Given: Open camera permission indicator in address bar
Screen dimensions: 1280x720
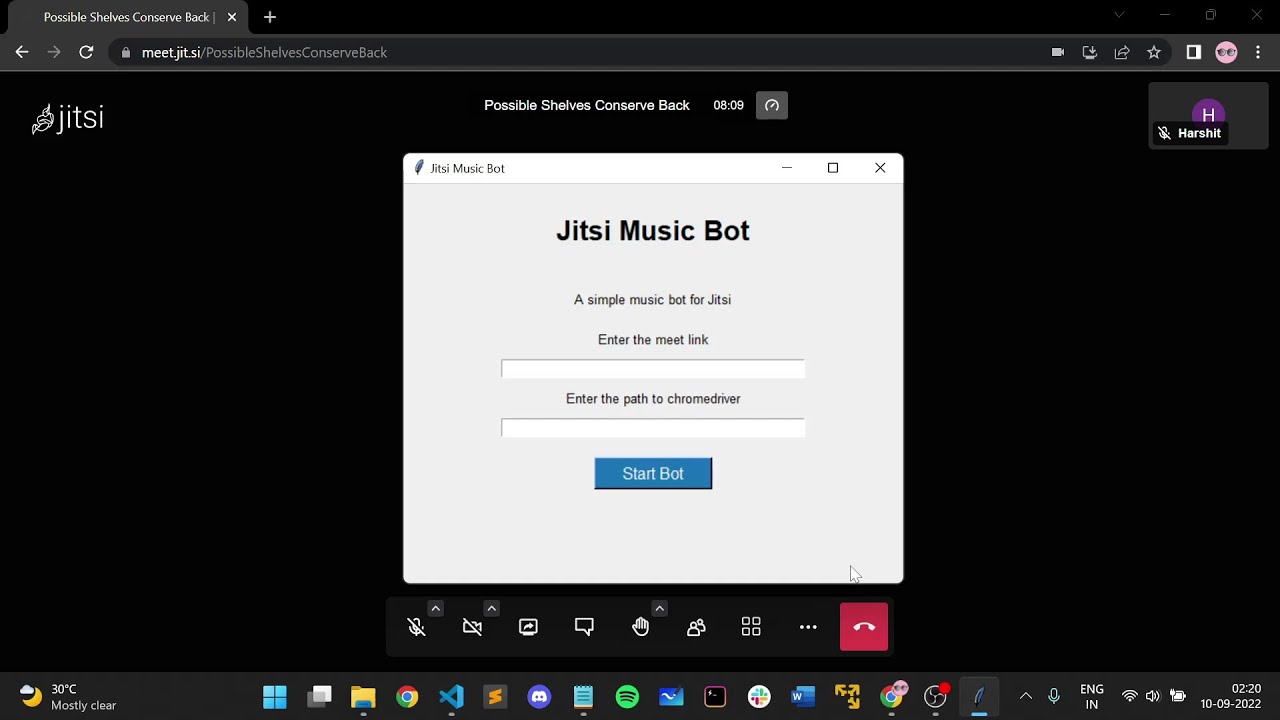Looking at the screenshot, I should (x=1058, y=52).
